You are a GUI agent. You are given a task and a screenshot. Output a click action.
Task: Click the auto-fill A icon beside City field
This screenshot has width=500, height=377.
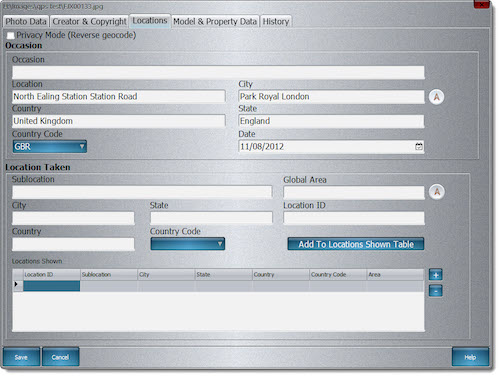pyautogui.click(x=436, y=97)
